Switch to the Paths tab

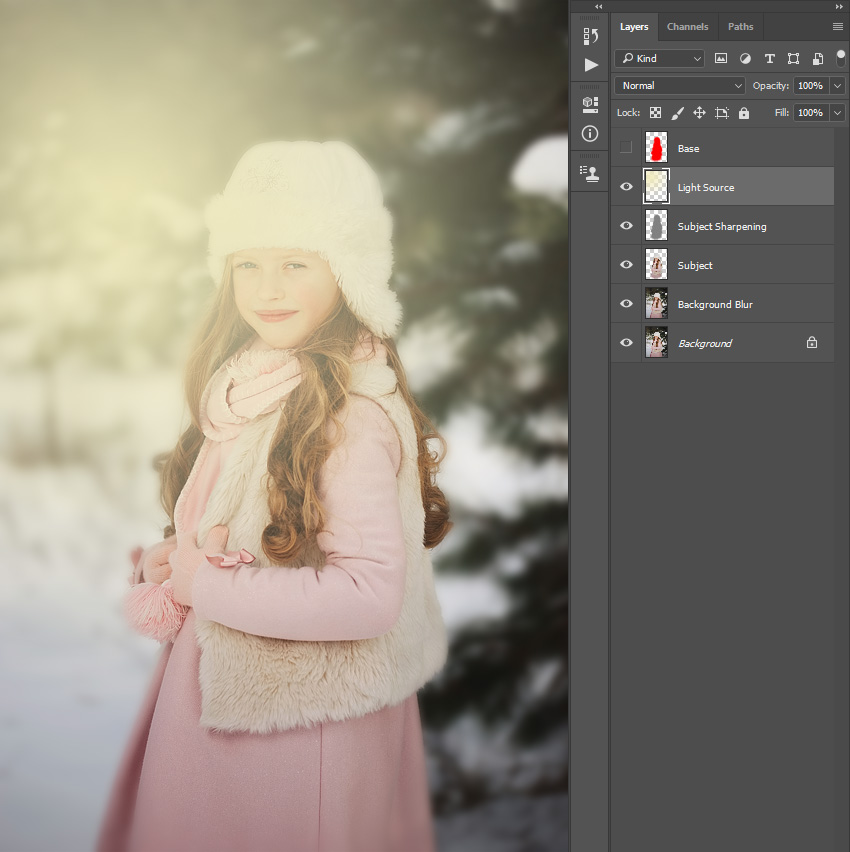tap(740, 27)
